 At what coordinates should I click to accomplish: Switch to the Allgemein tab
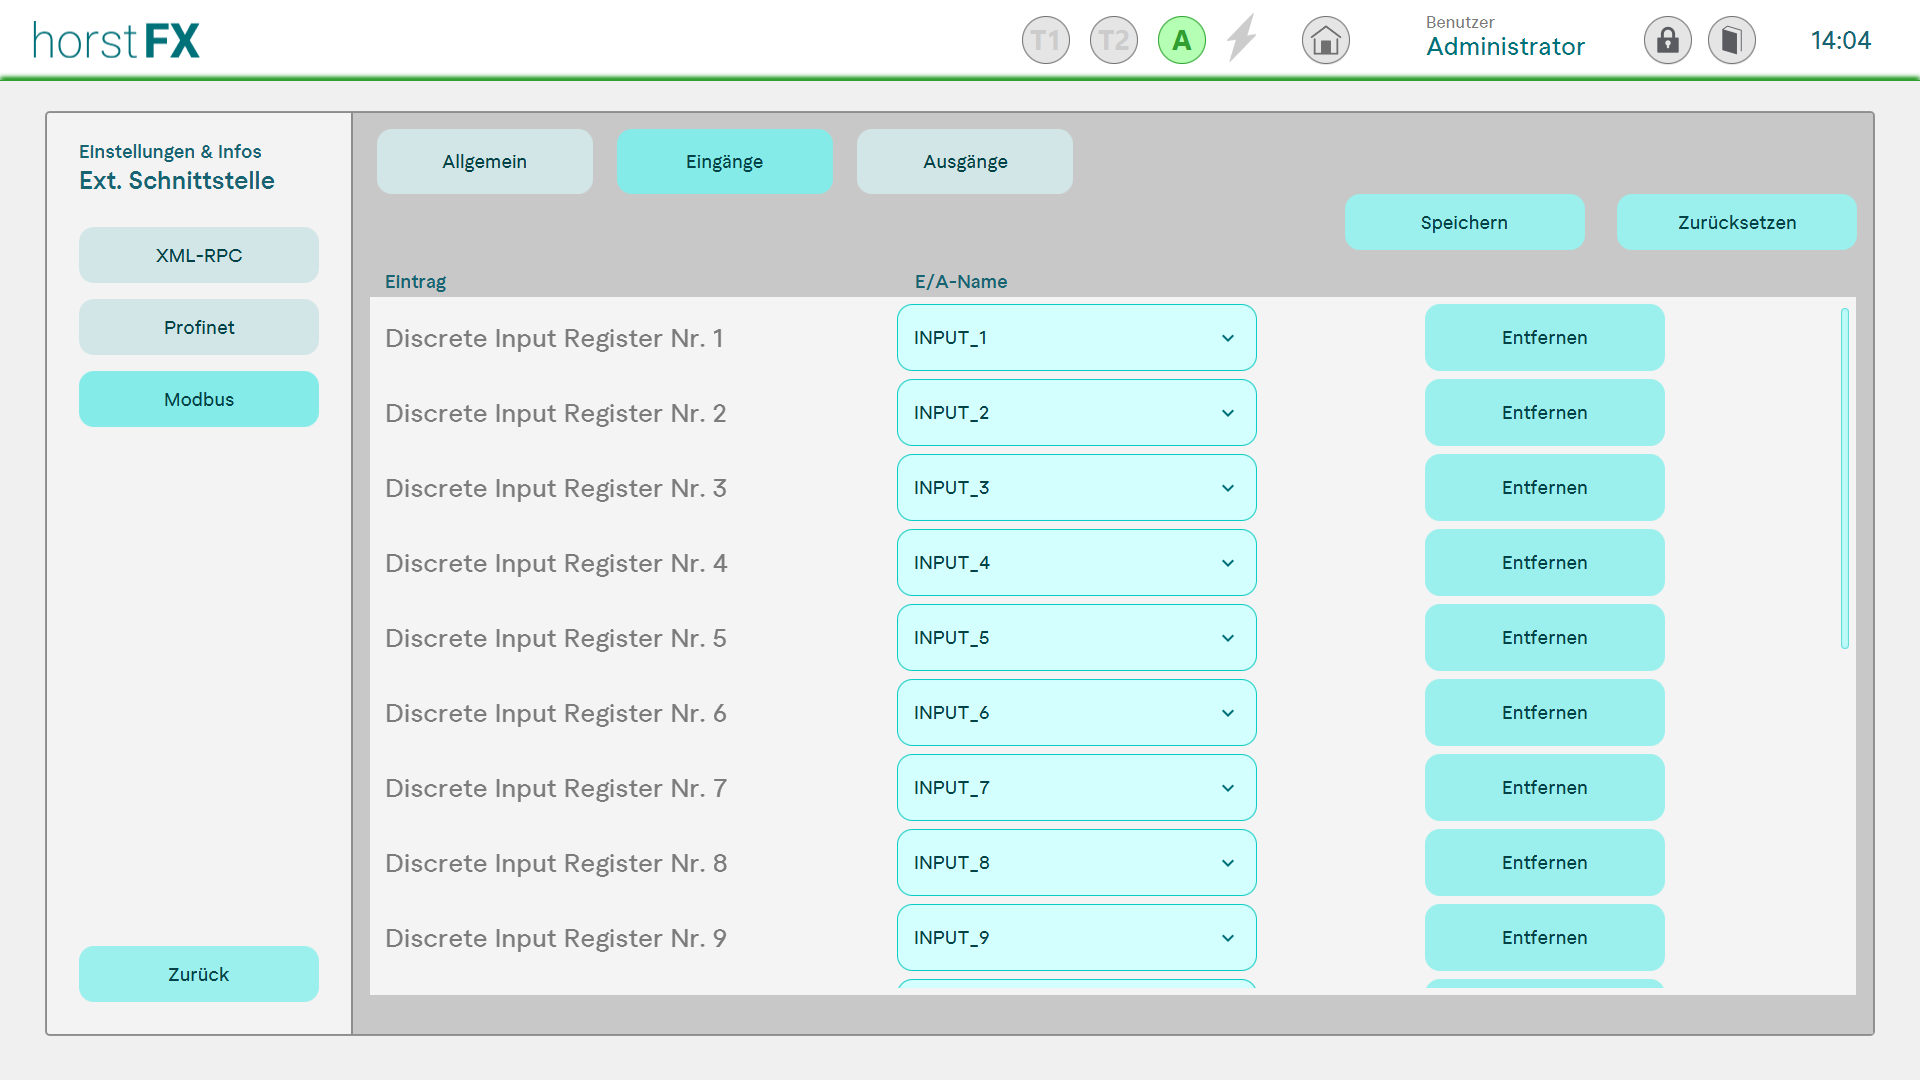click(484, 162)
